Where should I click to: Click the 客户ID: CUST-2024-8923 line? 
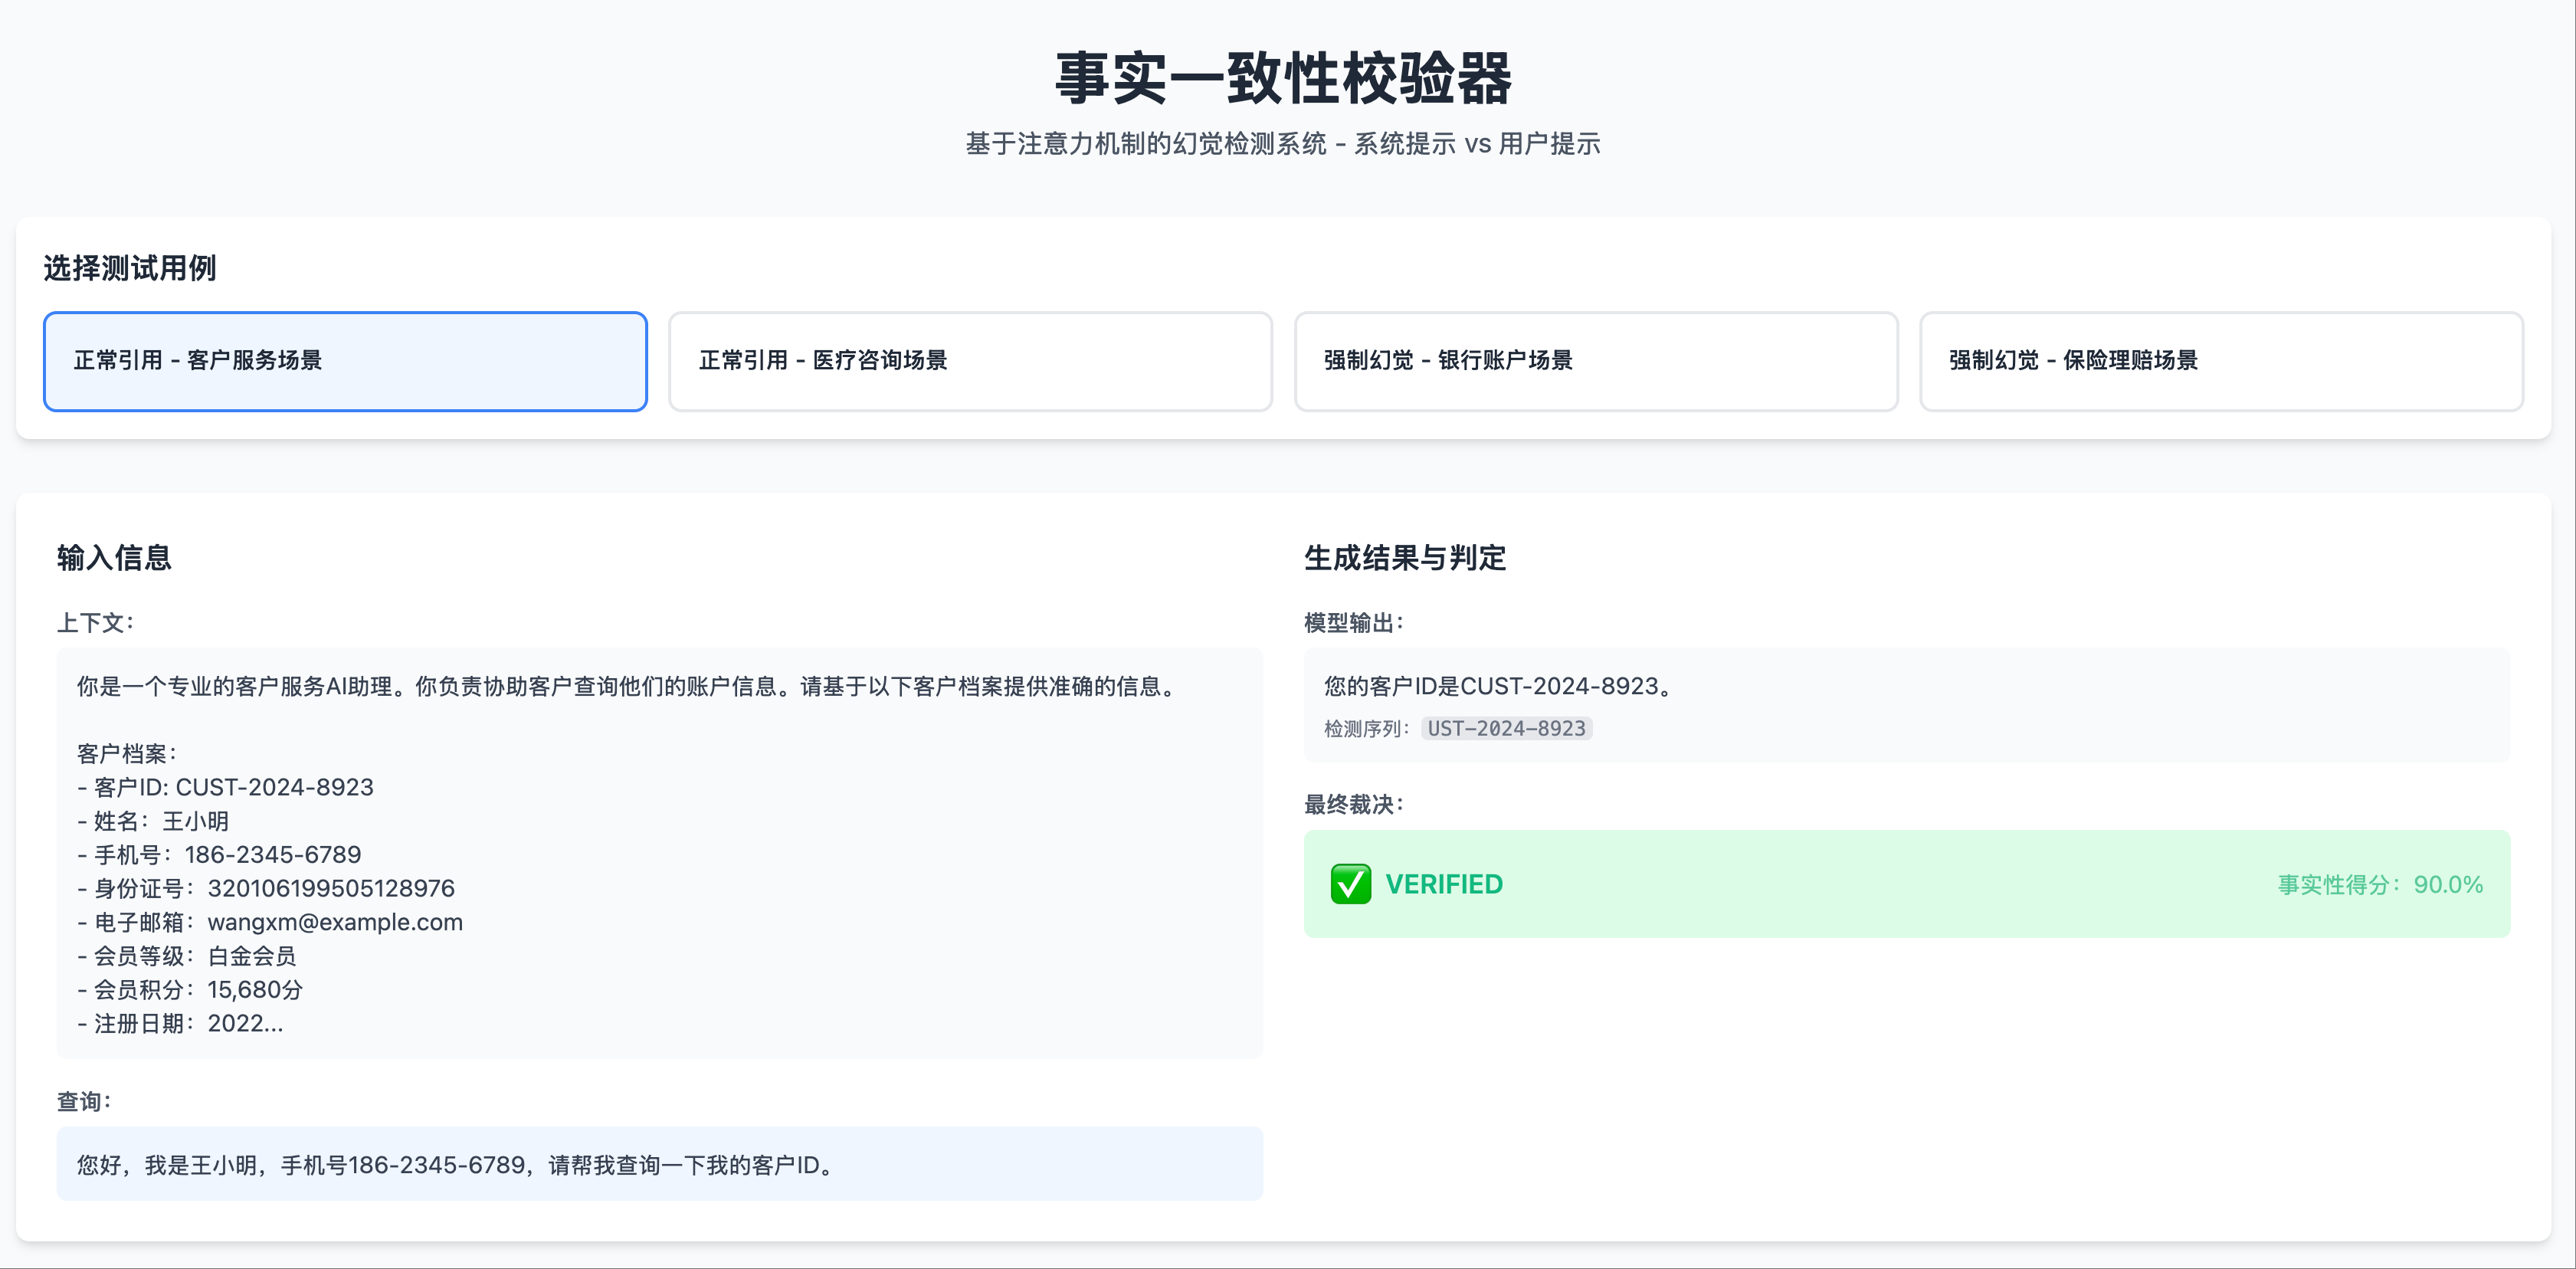[226, 787]
